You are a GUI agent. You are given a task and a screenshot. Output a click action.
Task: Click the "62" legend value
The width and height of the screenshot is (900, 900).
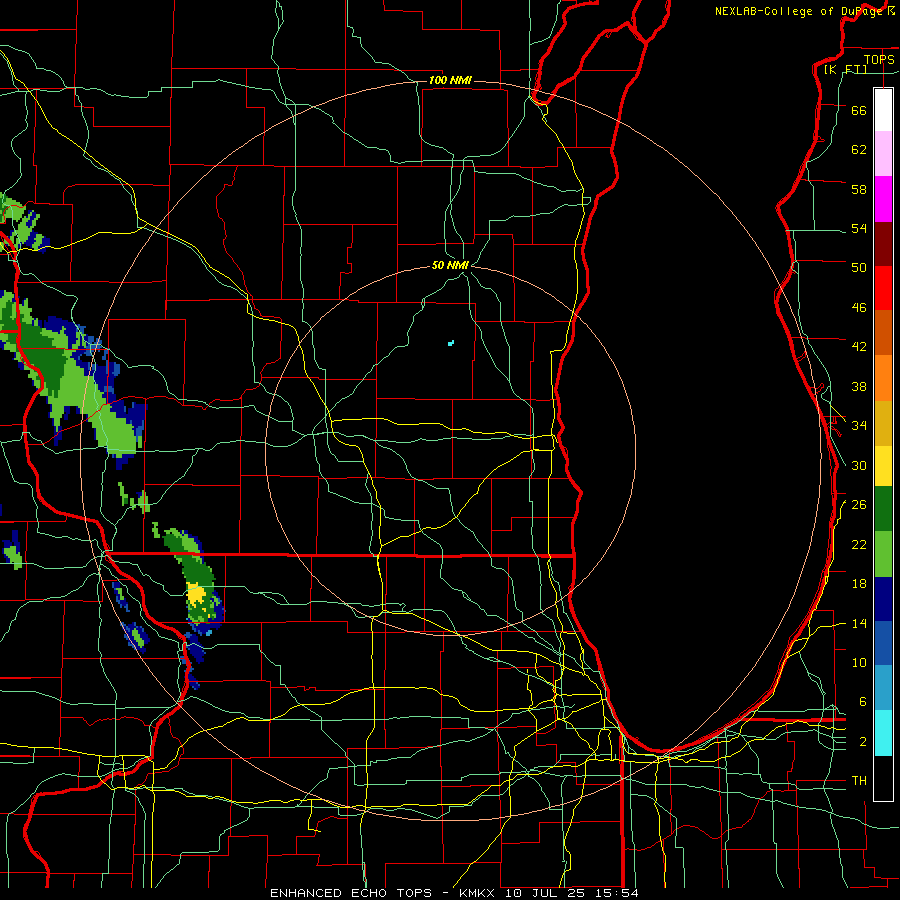859,150
